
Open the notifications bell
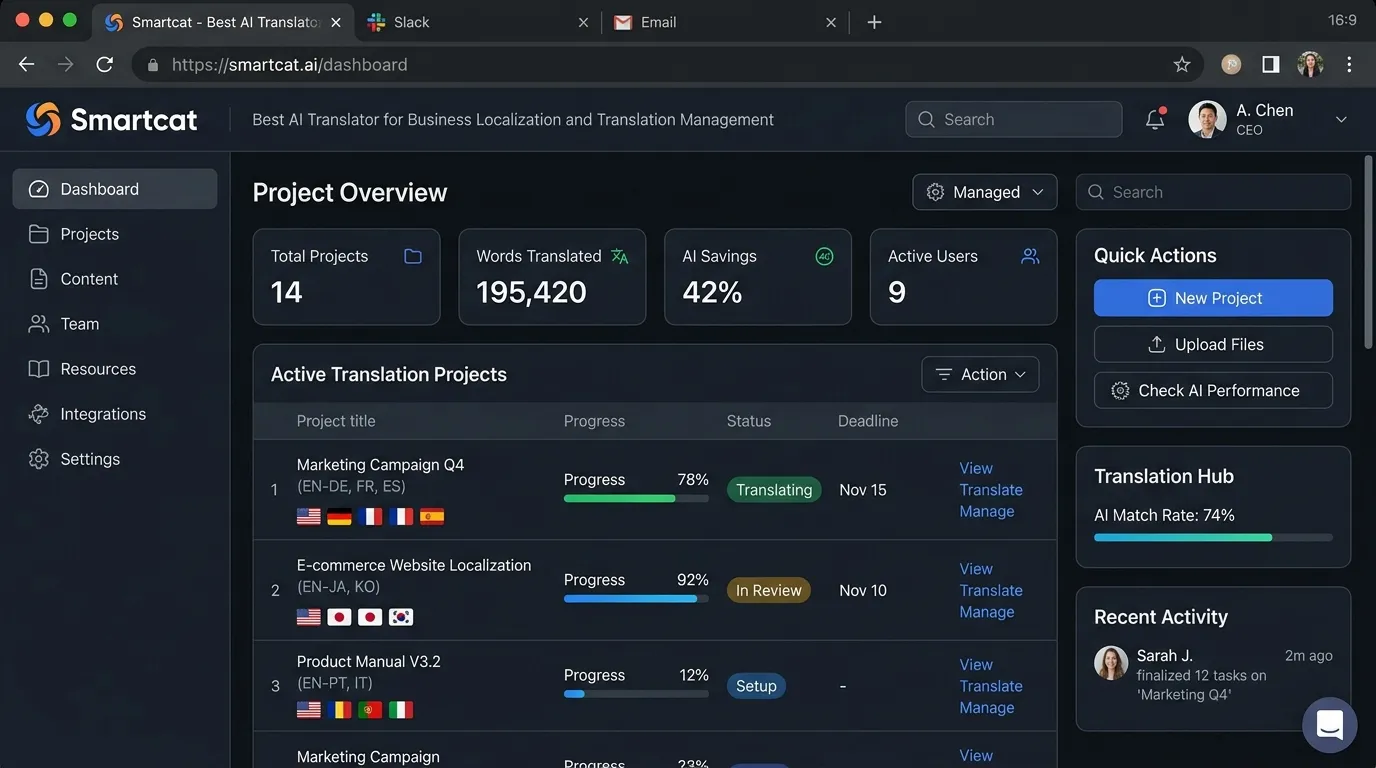[x=1155, y=119]
